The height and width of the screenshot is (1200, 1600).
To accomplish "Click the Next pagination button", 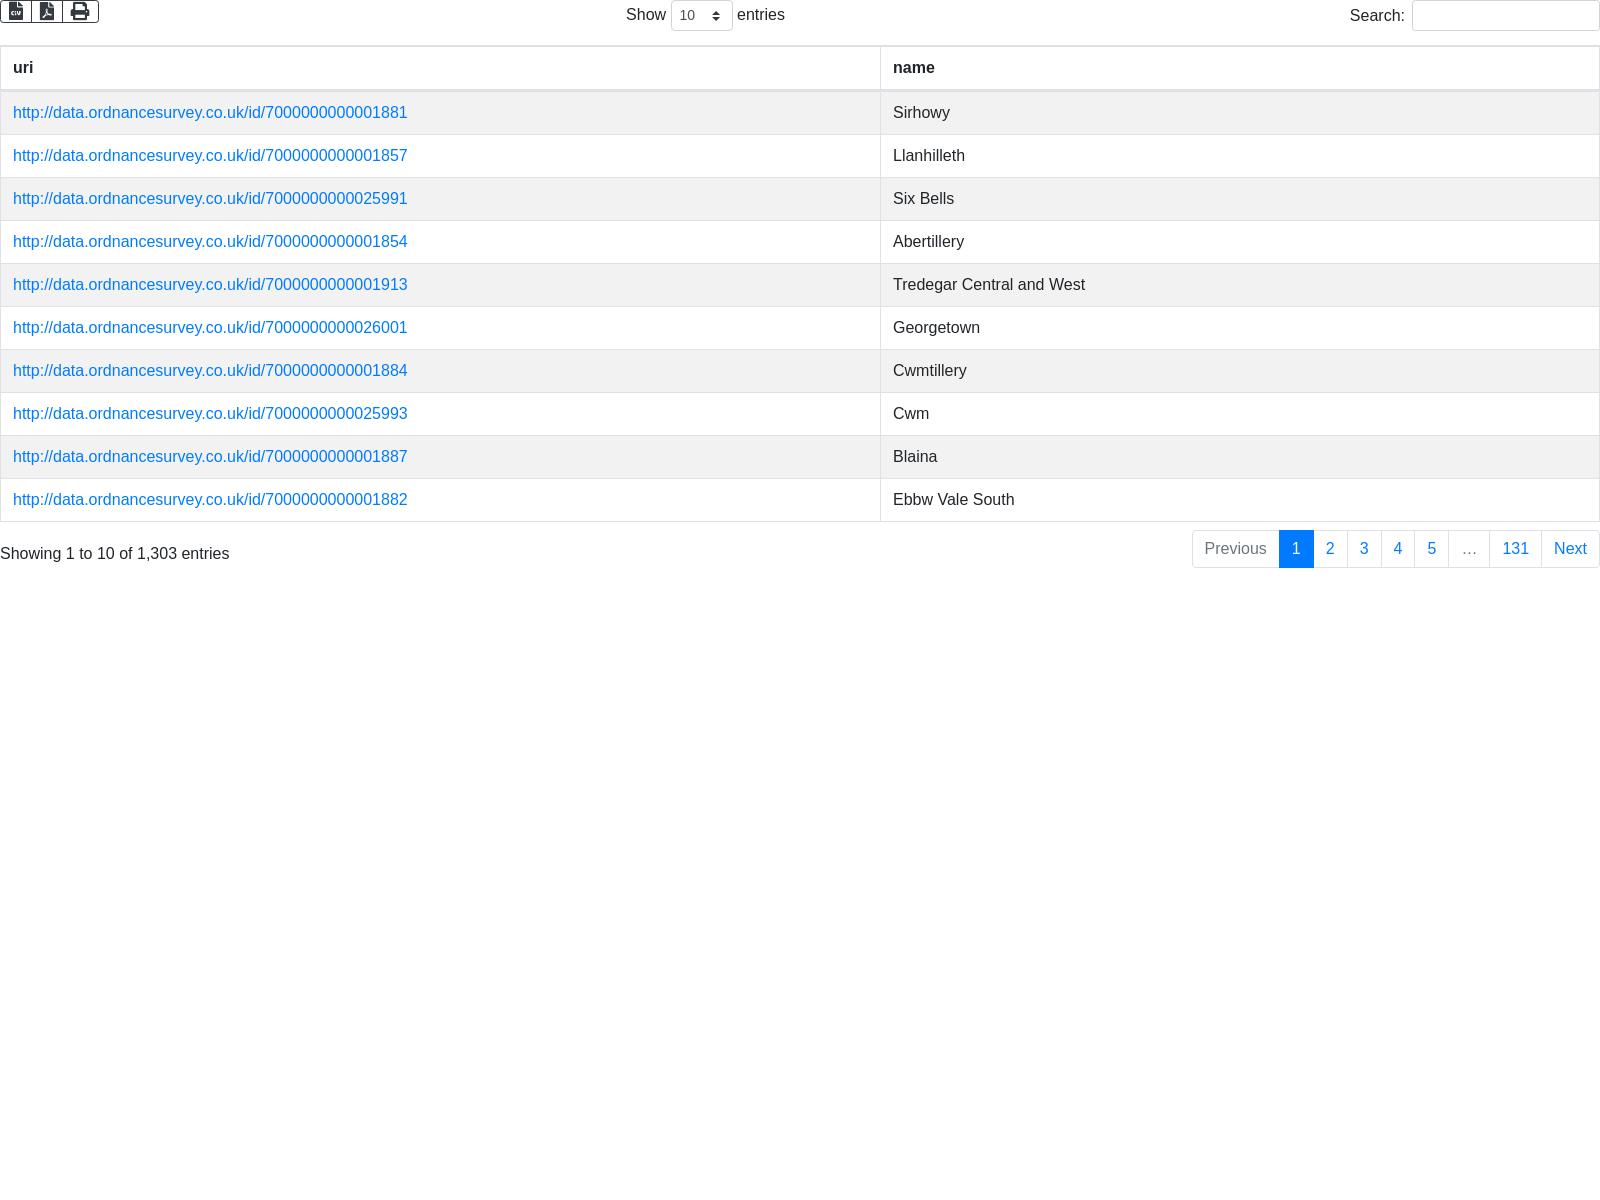I will click(x=1570, y=549).
